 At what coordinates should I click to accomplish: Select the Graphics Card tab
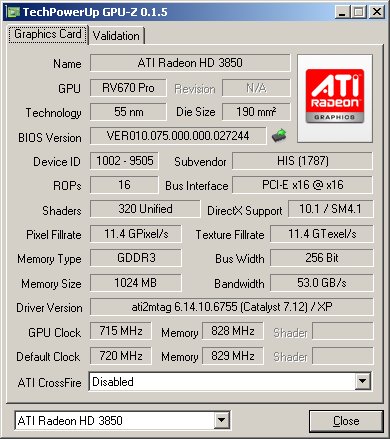coord(48,35)
